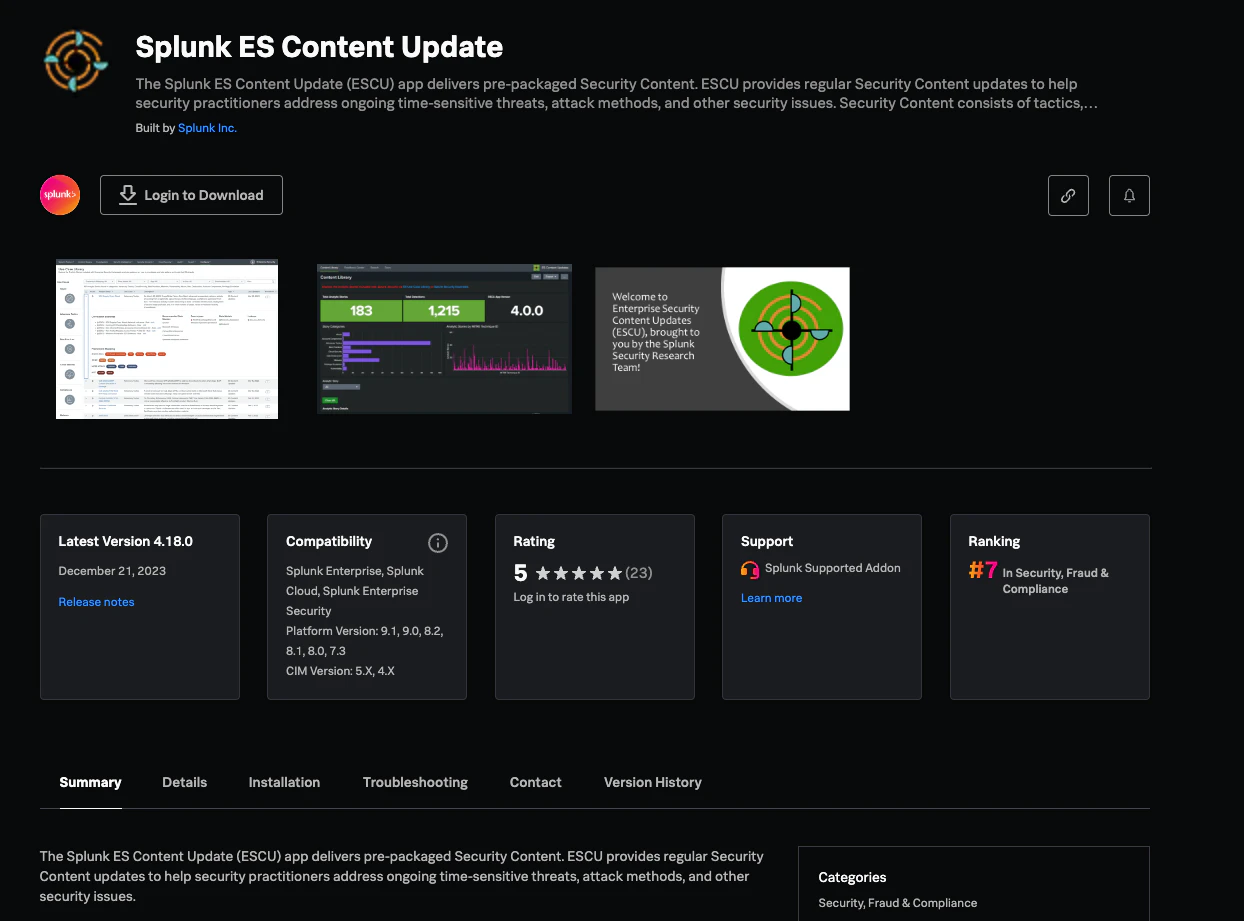The height and width of the screenshot is (921, 1244).
Task: Click the Latest Version 4.18.0 heading
Action: (x=126, y=541)
